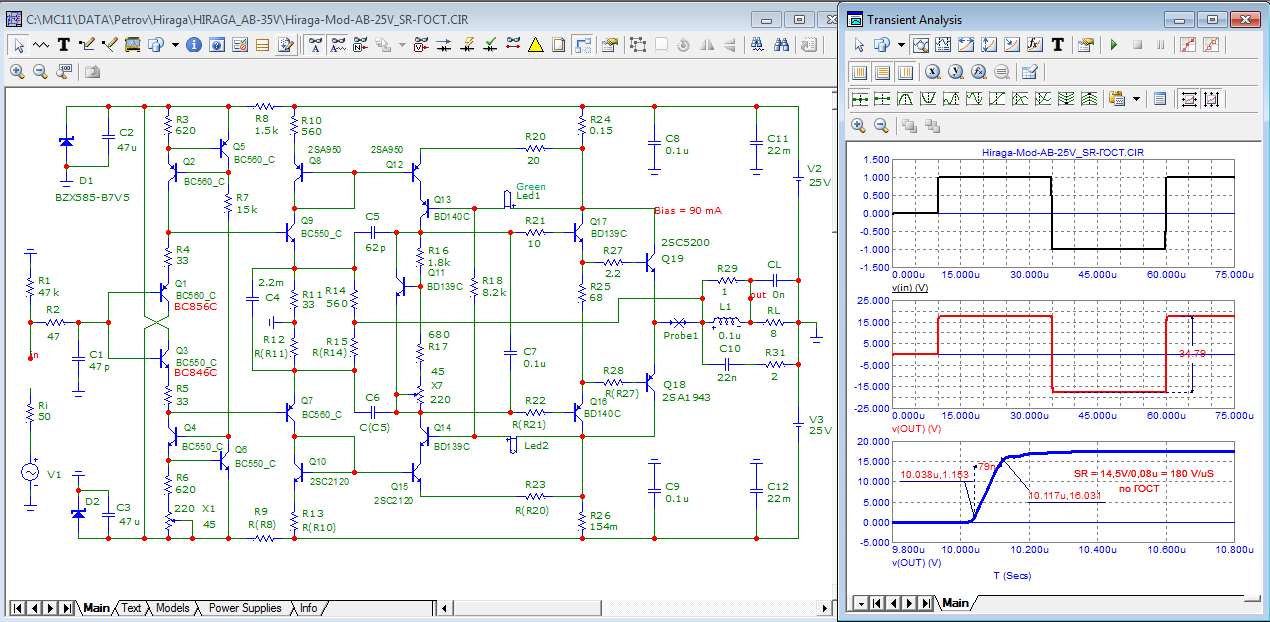Image resolution: width=1270 pixels, height=622 pixels.
Task: Open the Info tab
Action: coord(308,608)
